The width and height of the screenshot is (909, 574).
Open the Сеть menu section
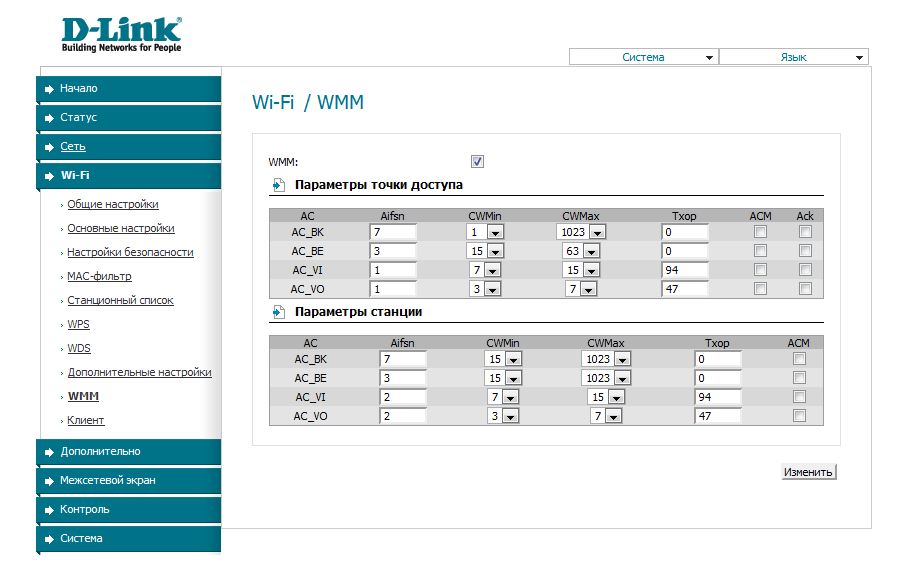(129, 147)
